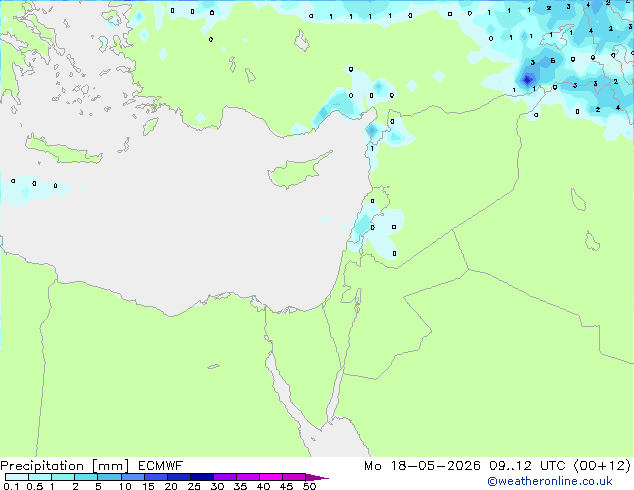
Task: Click the legend arrow tip past 50
Action: click(x=317, y=477)
